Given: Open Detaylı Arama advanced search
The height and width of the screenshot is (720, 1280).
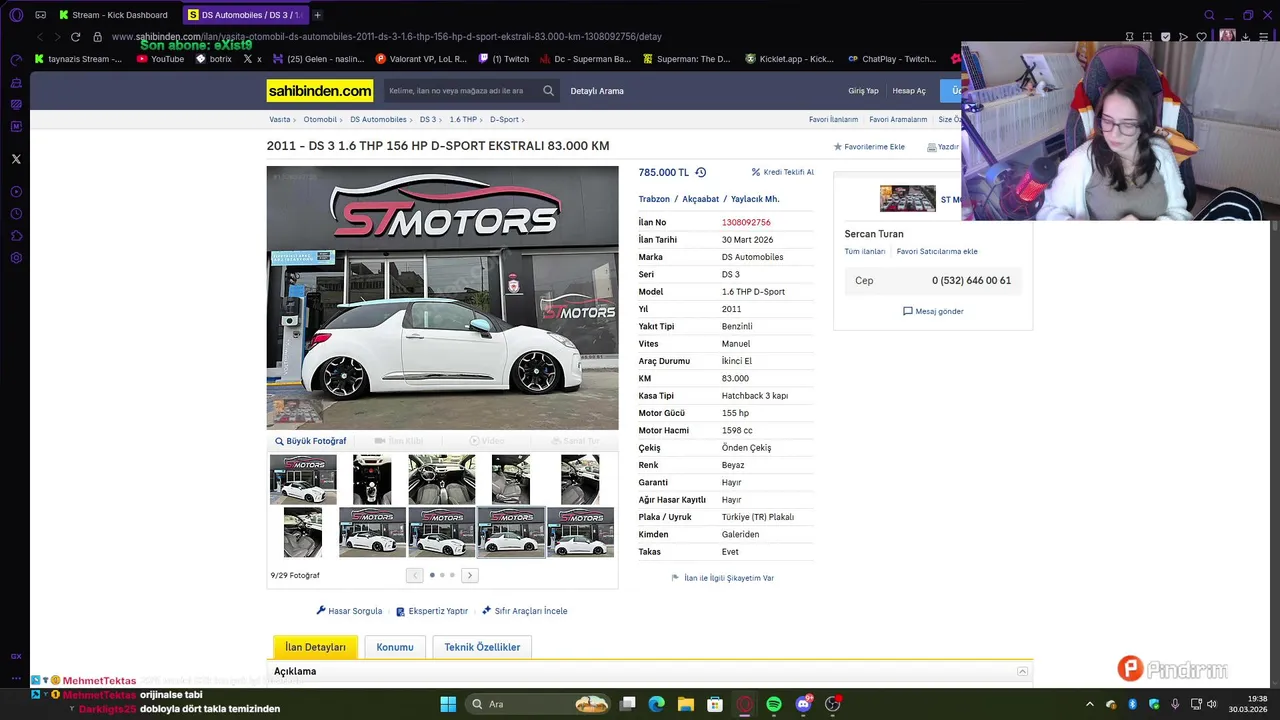Looking at the screenshot, I should [x=597, y=91].
